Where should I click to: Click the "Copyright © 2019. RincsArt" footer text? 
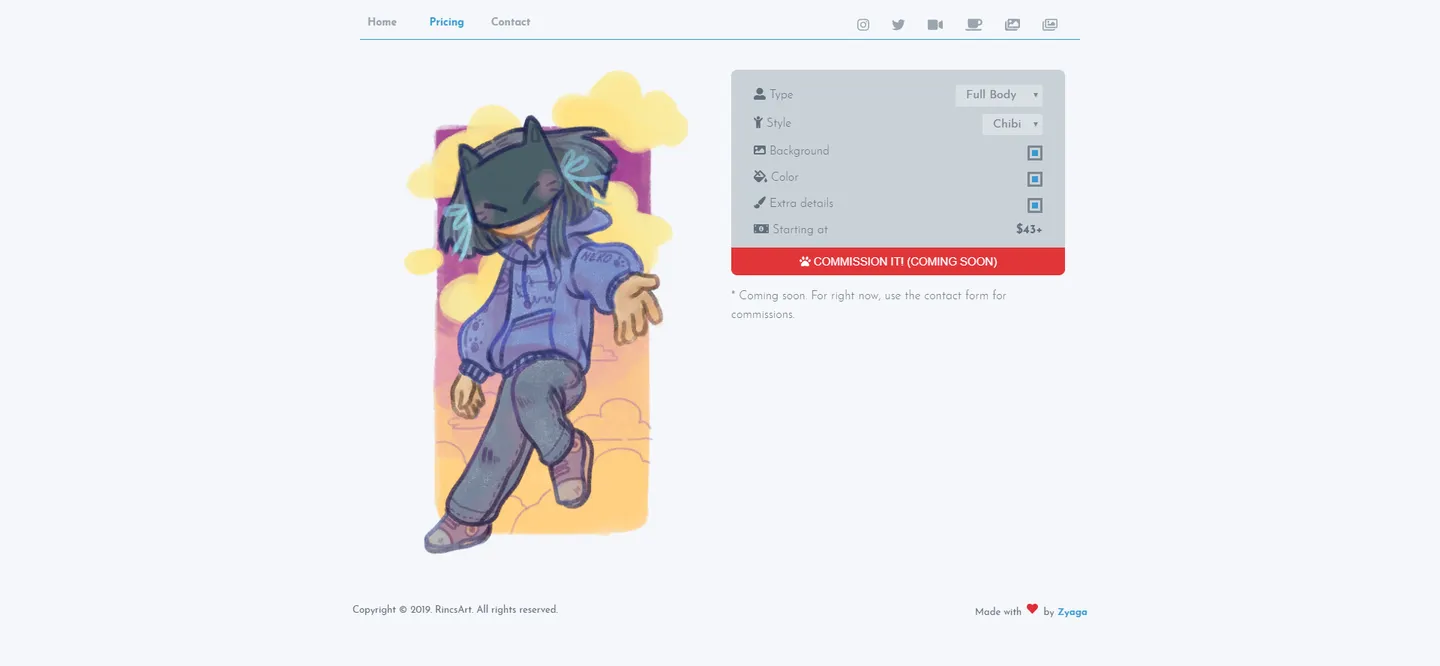455,610
